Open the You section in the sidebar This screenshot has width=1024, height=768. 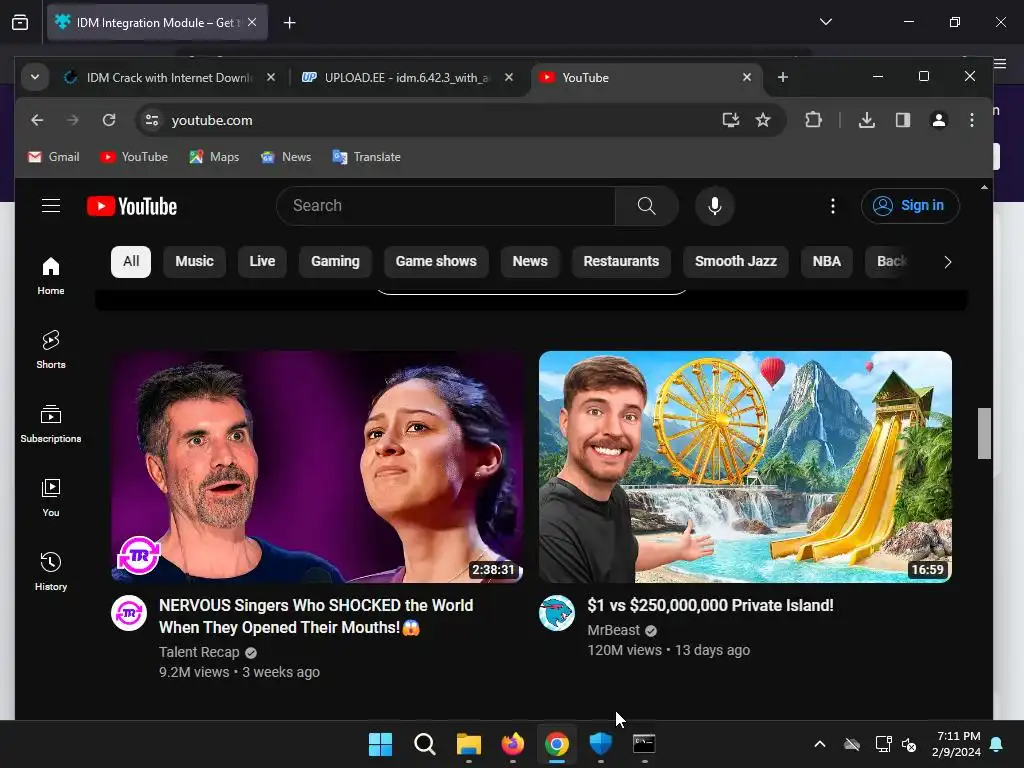[x=51, y=498]
